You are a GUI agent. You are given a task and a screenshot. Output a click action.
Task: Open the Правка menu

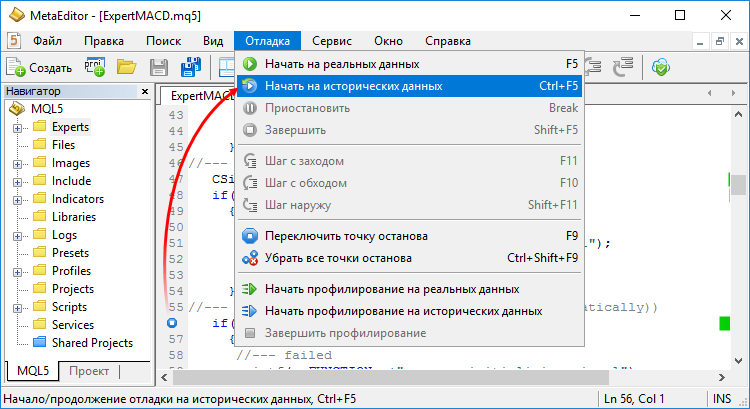[104, 41]
